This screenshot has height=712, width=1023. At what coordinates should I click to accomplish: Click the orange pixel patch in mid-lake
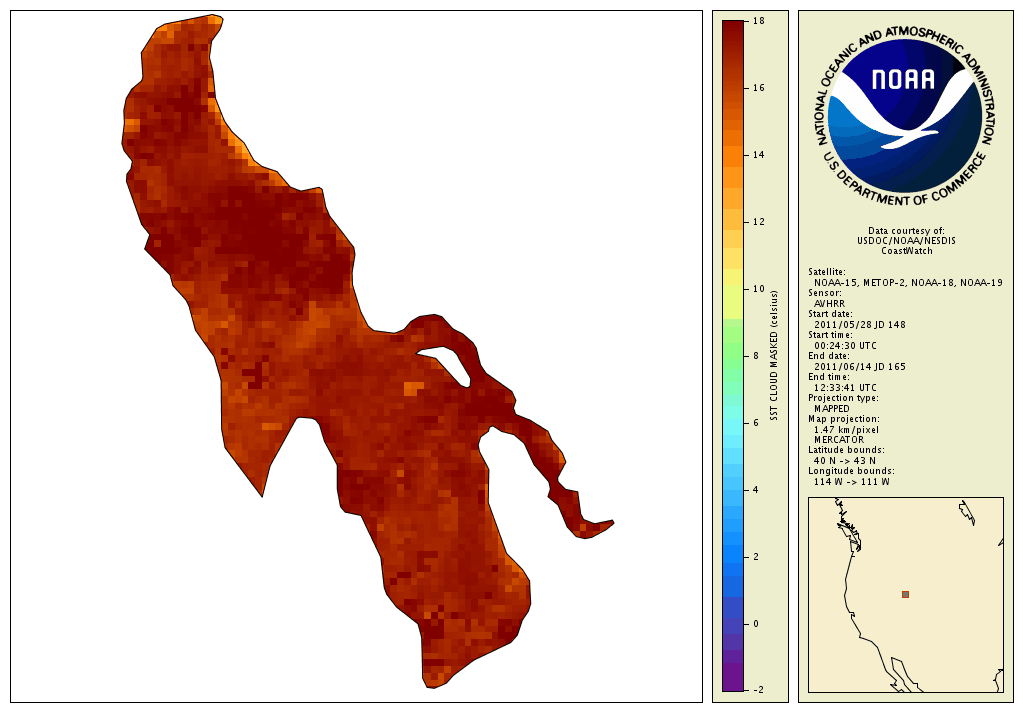[413, 389]
